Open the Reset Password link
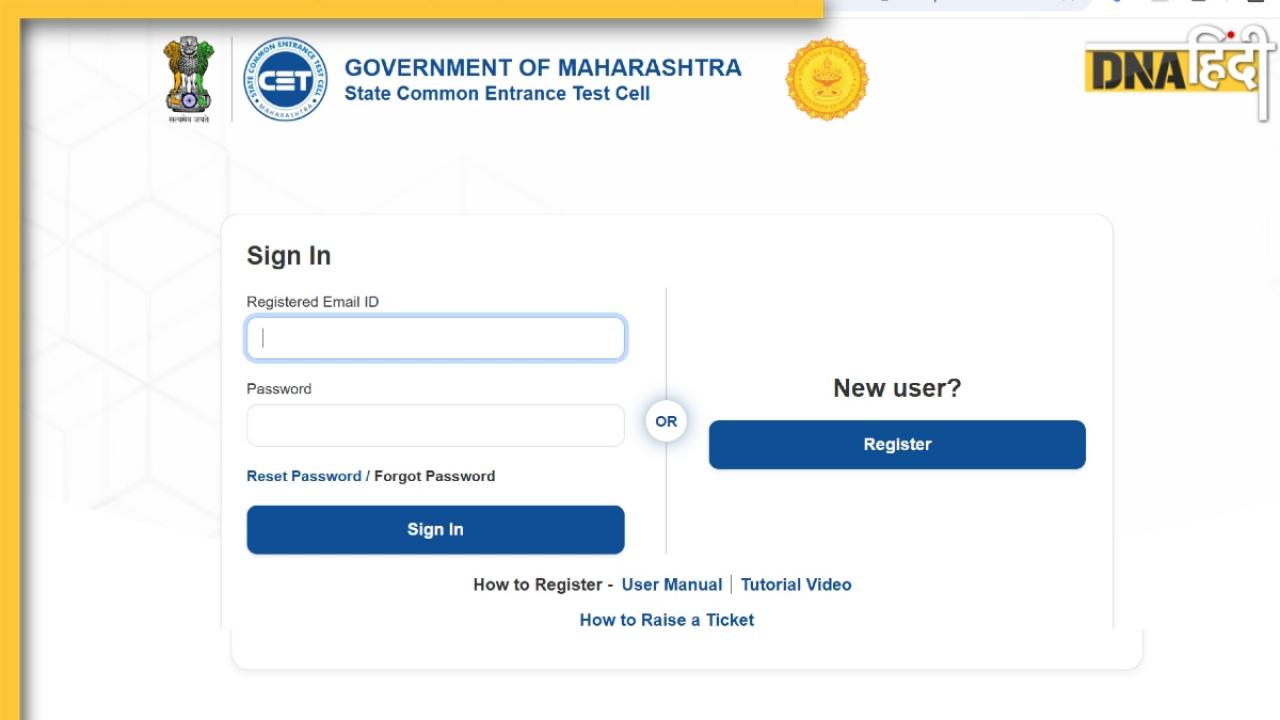Viewport: 1280px width, 720px height. 304,476
